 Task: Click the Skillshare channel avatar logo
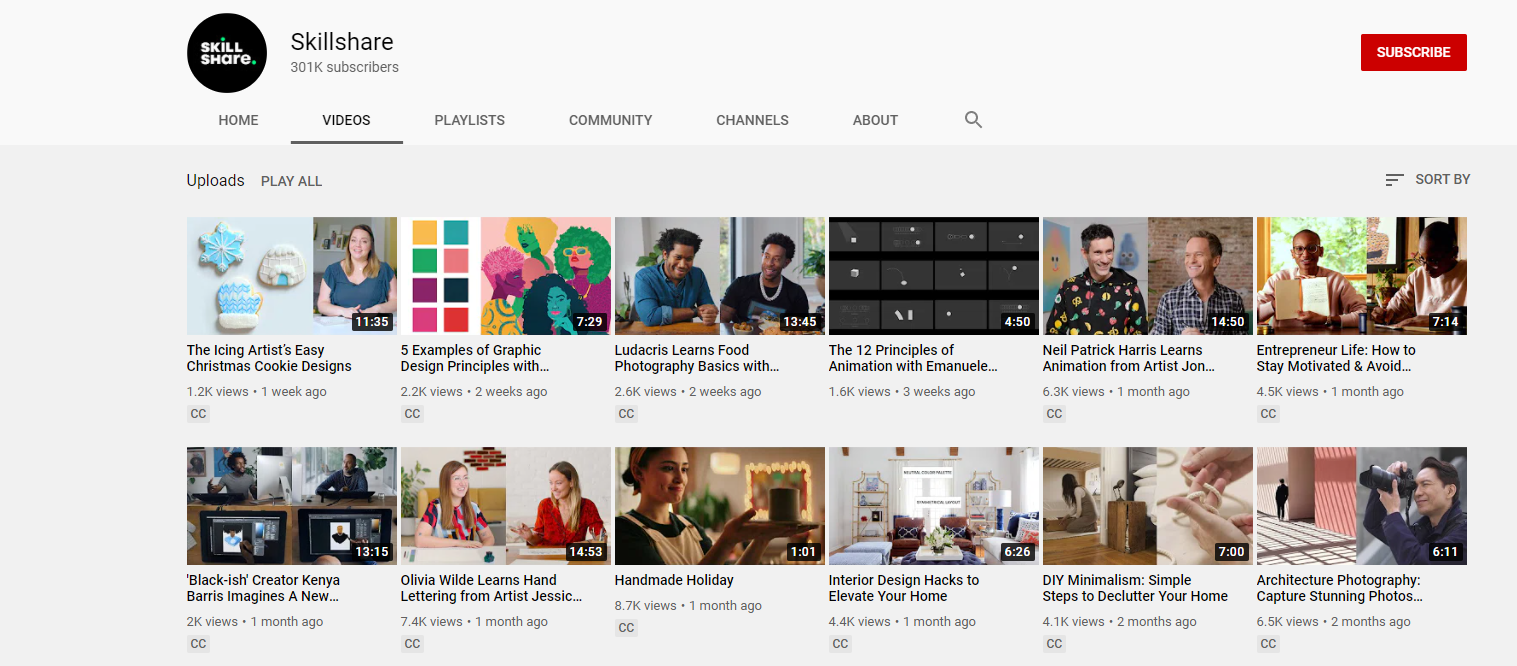click(227, 53)
